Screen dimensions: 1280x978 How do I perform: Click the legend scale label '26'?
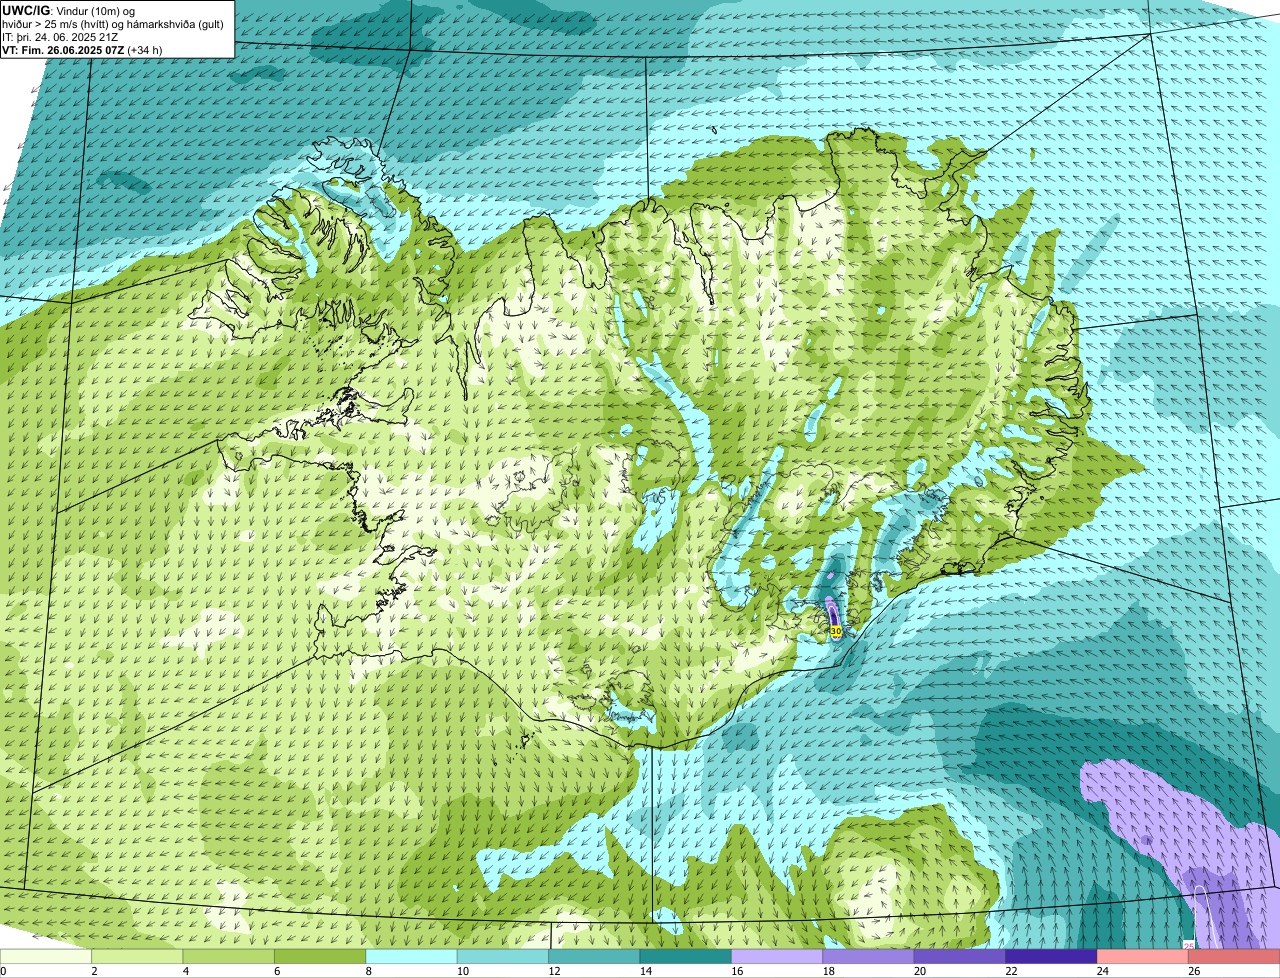coord(1194,971)
